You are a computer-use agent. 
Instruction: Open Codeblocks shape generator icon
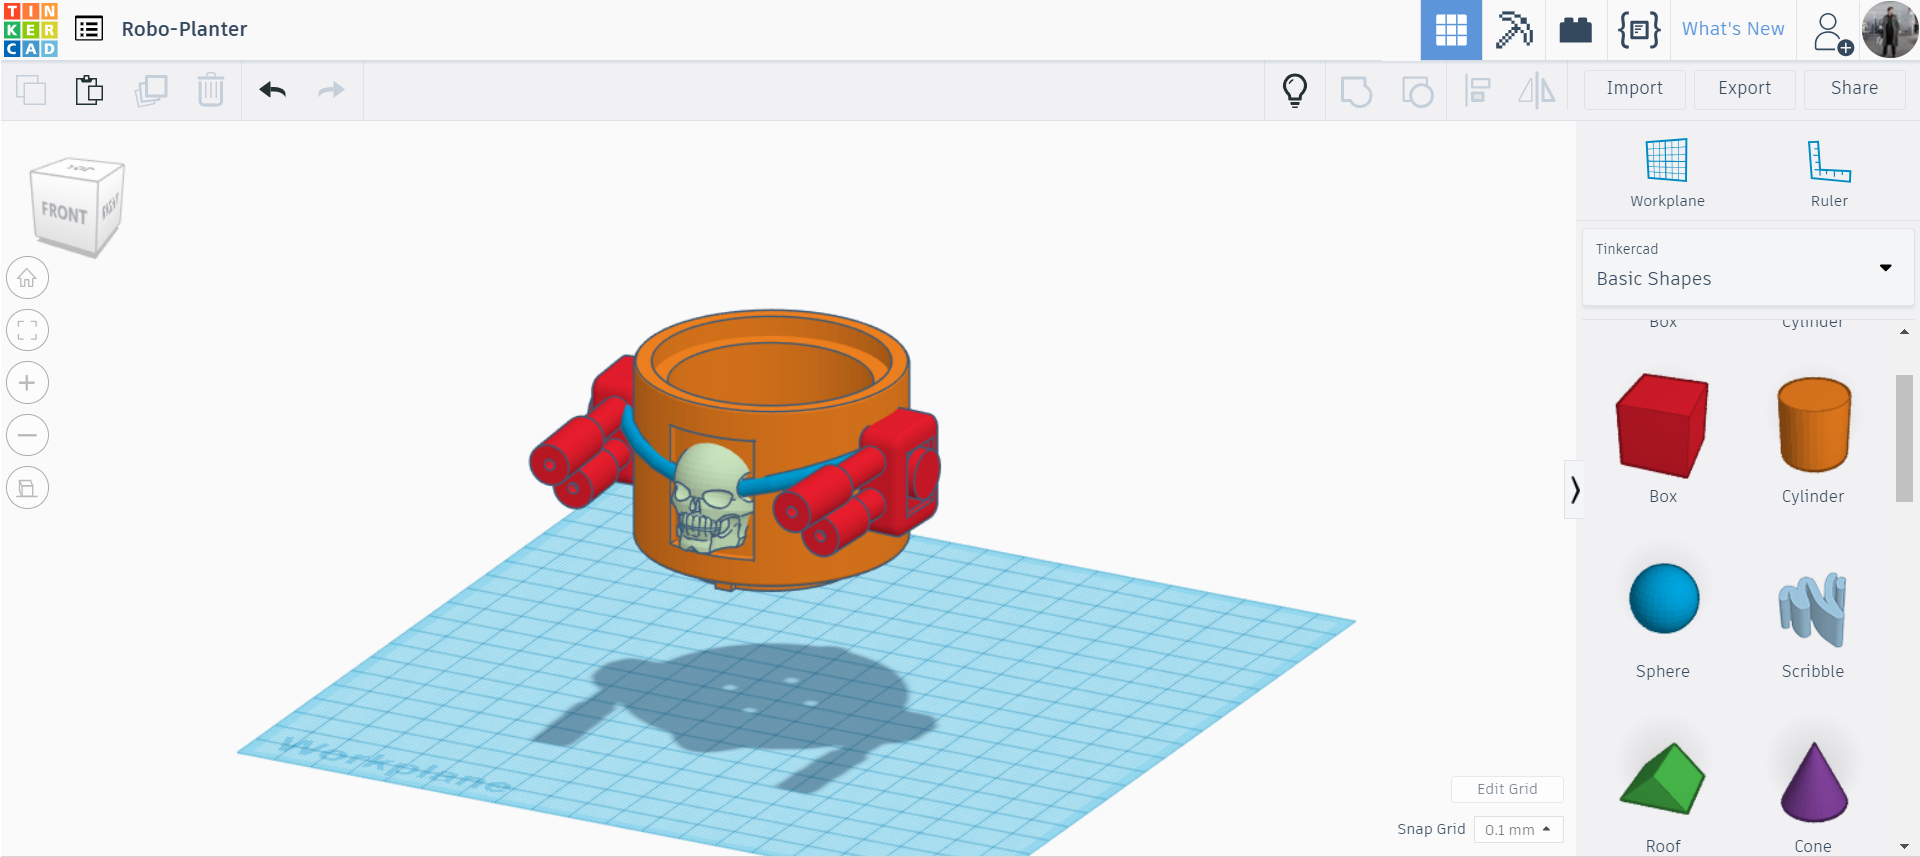coord(1639,30)
